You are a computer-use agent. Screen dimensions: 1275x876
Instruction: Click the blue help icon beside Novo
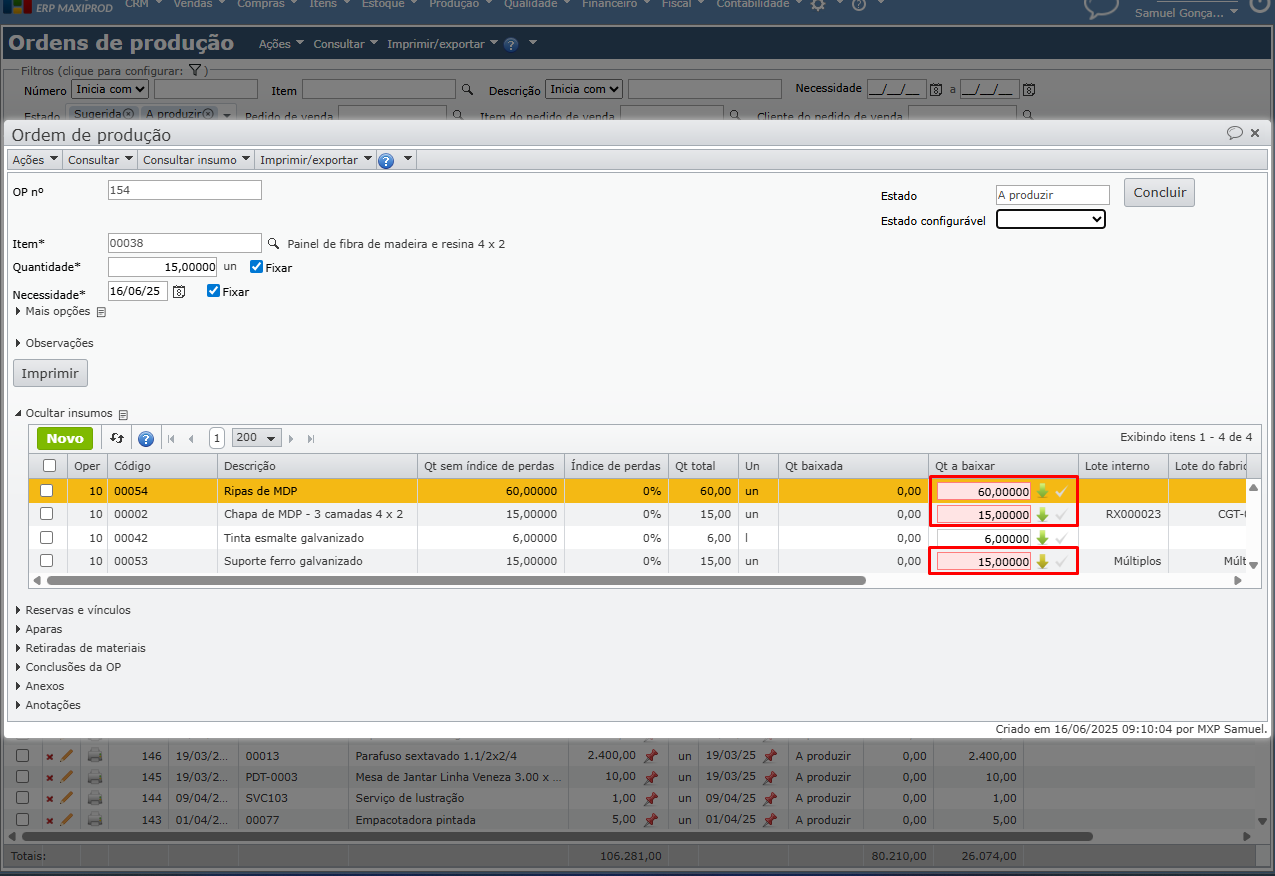pyautogui.click(x=146, y=438)
